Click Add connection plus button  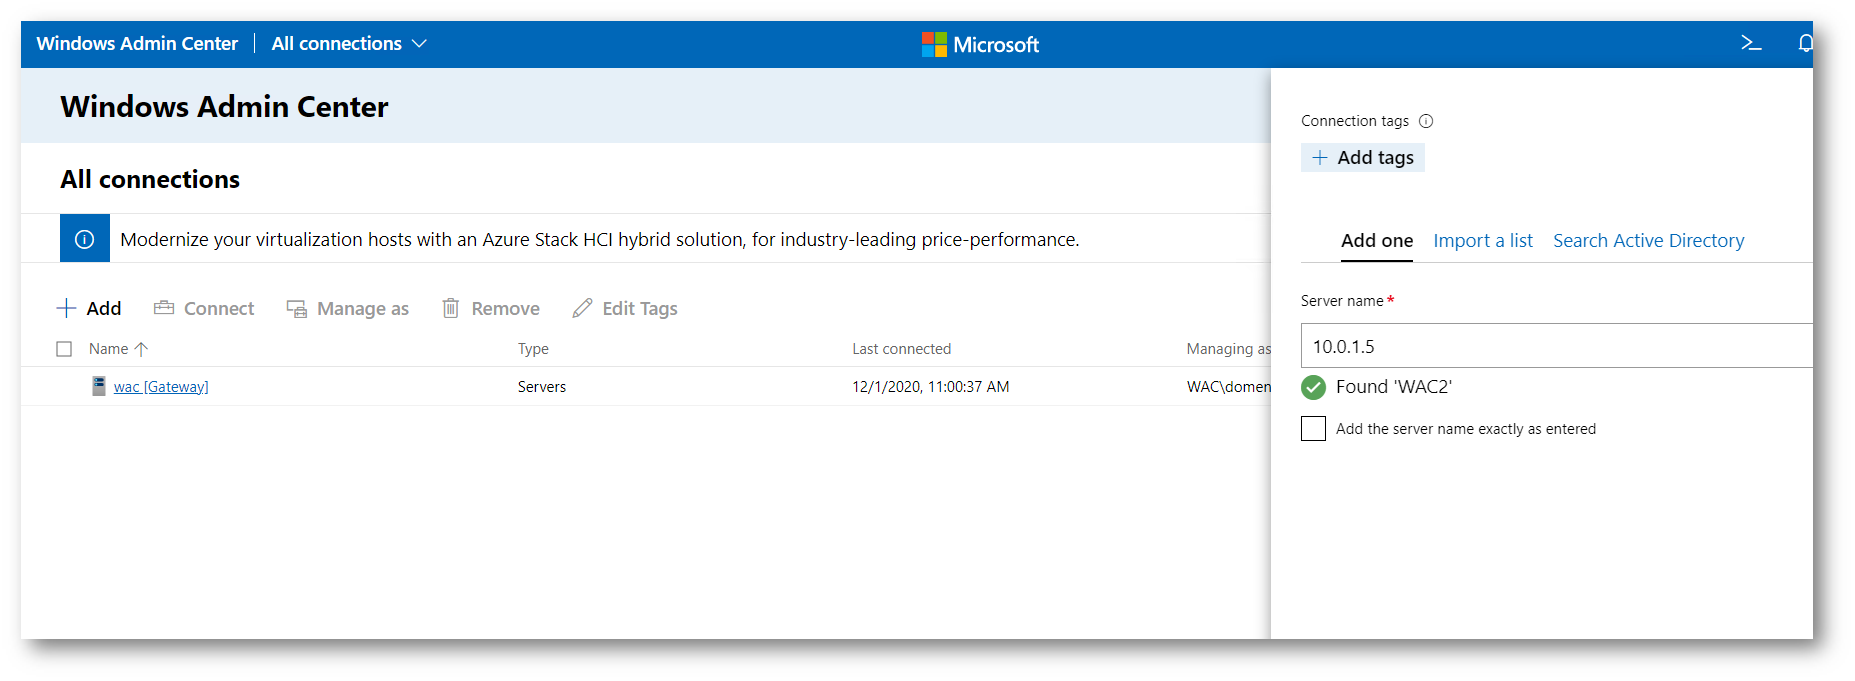(89, 308)
